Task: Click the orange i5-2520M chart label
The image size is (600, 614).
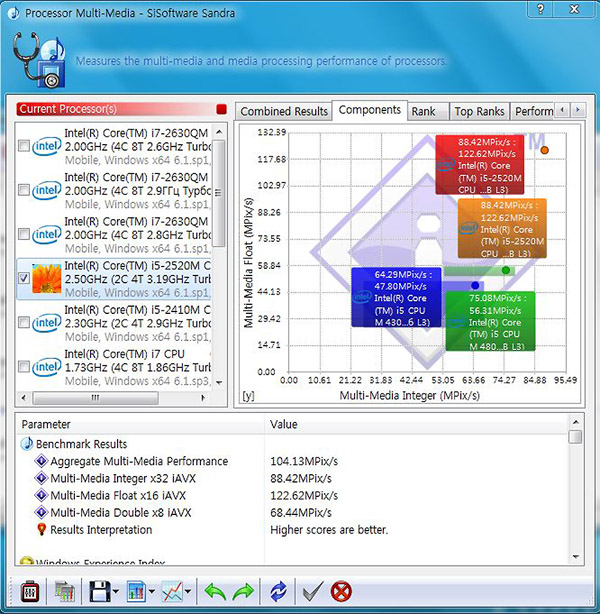Action: pyautogui.click(x=502, y=228)
